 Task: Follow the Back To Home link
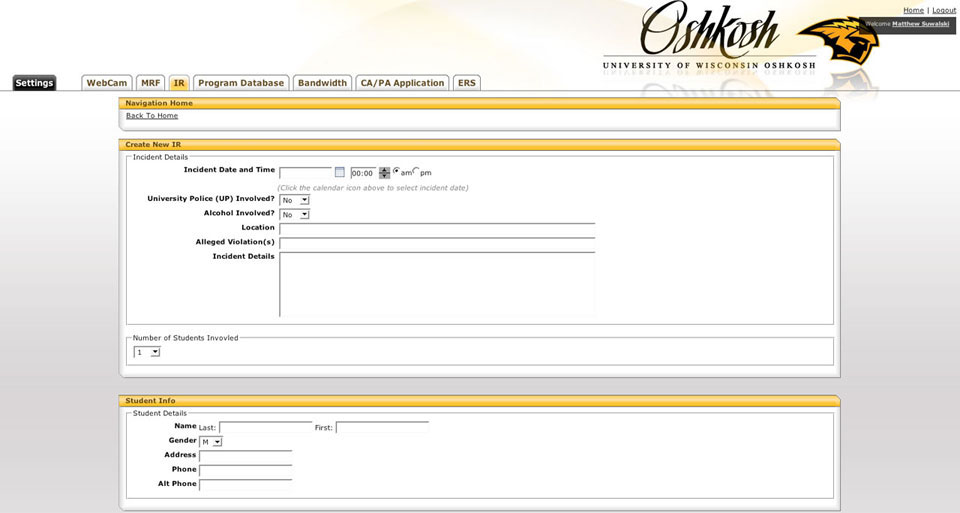coord(152,116)
